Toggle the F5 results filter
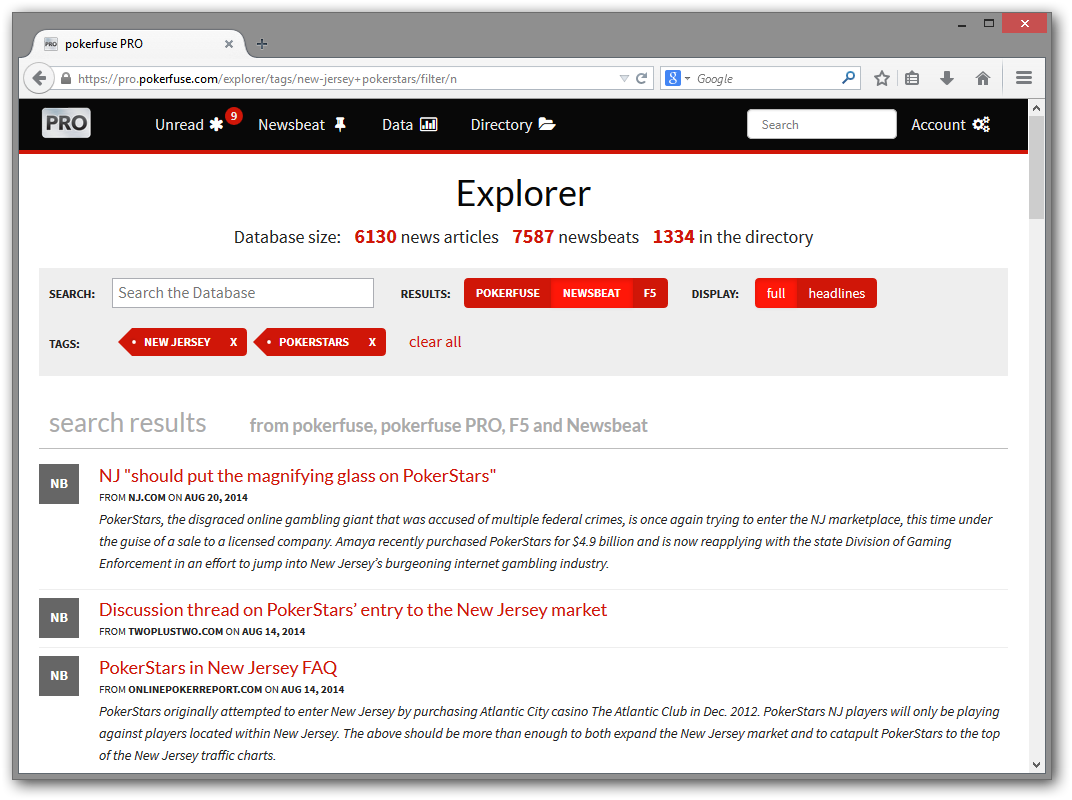1072x800 pixels. click(649, 293)
